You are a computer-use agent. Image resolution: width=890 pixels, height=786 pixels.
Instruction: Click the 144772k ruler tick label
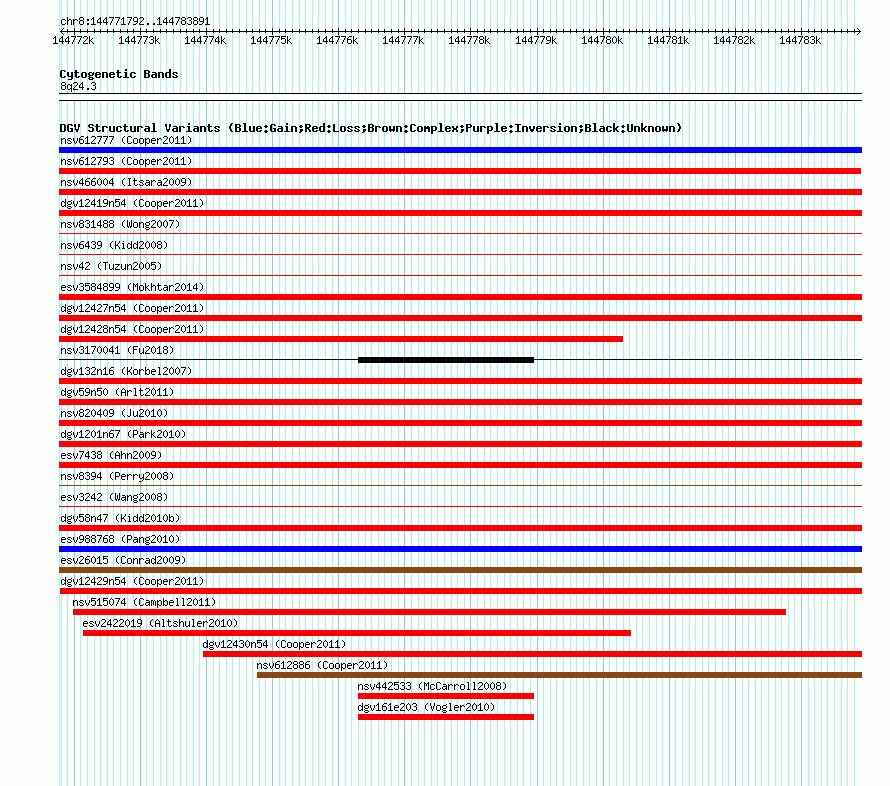(73, 40)
